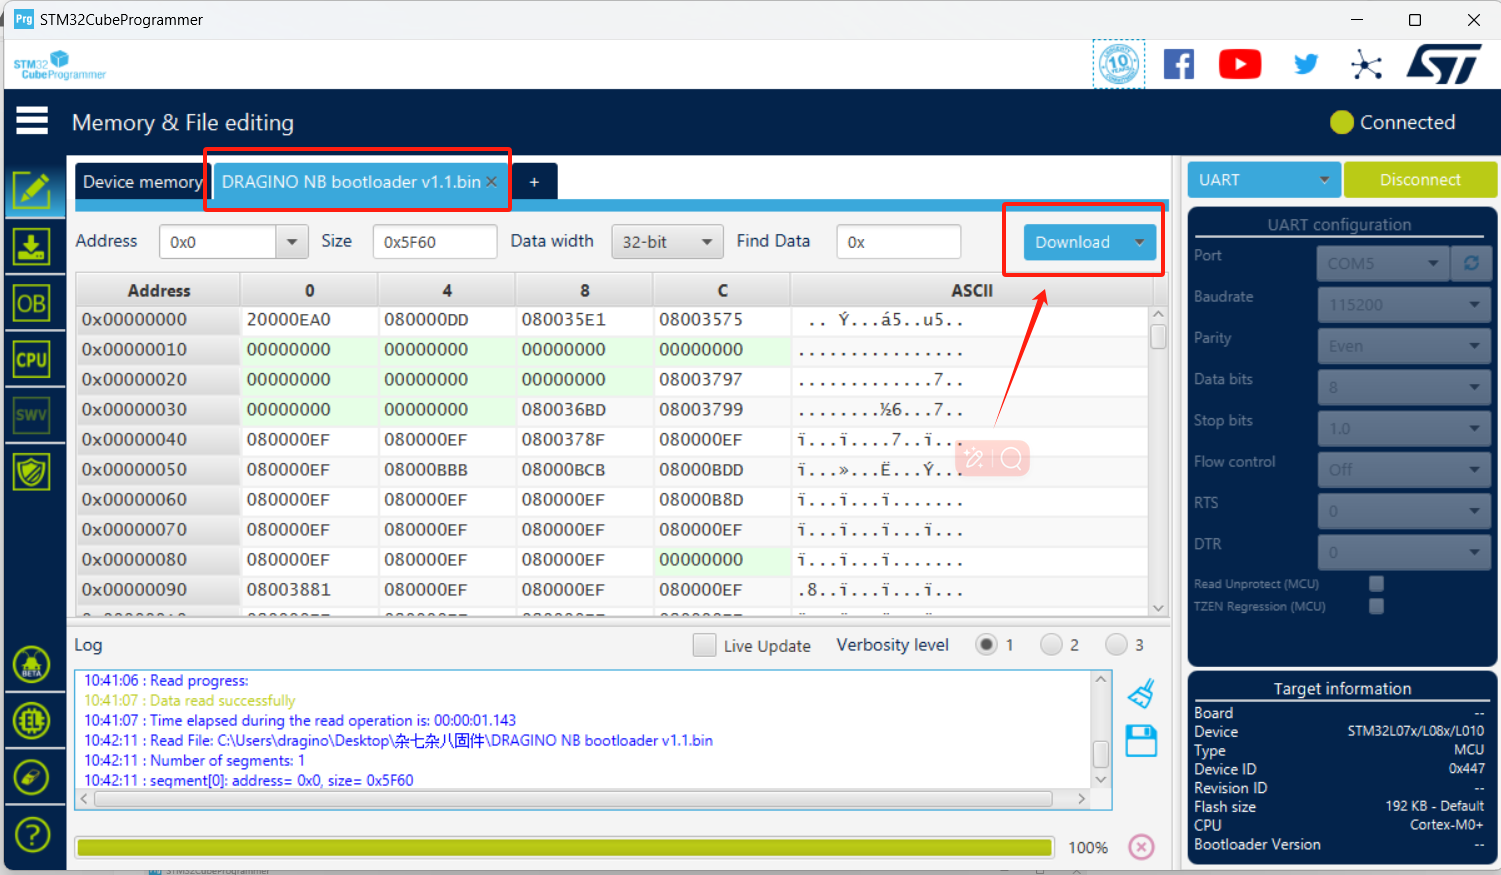
Task: Select cell 20000EA0 in memory table
Action: (x=309, y=320)
